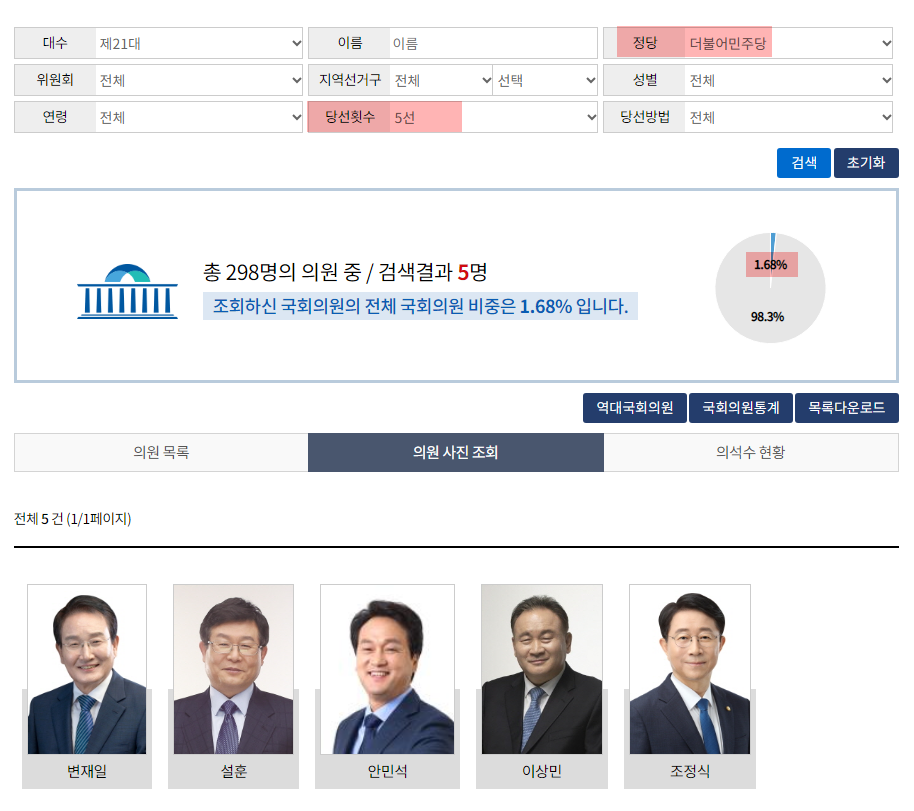Open the 당선방법 dropdown
The height and width of the screenshot is (811, 914).
tap(788, 117)
